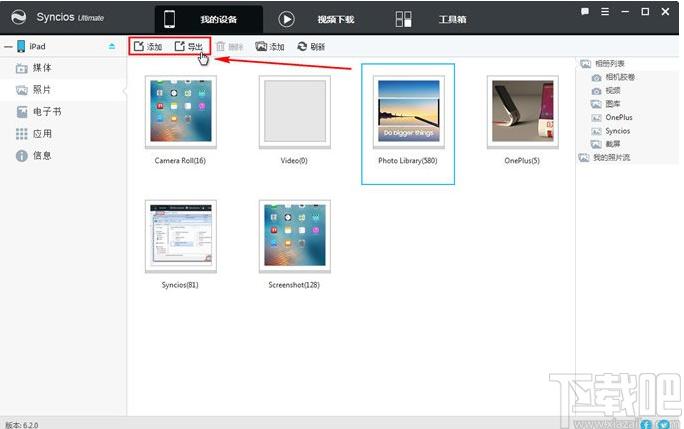The height and width of the screenshot is (429, 684).
Task: Open the feedback speech-bubble icon
Action: pyautogui.click(x=585, y=12)
